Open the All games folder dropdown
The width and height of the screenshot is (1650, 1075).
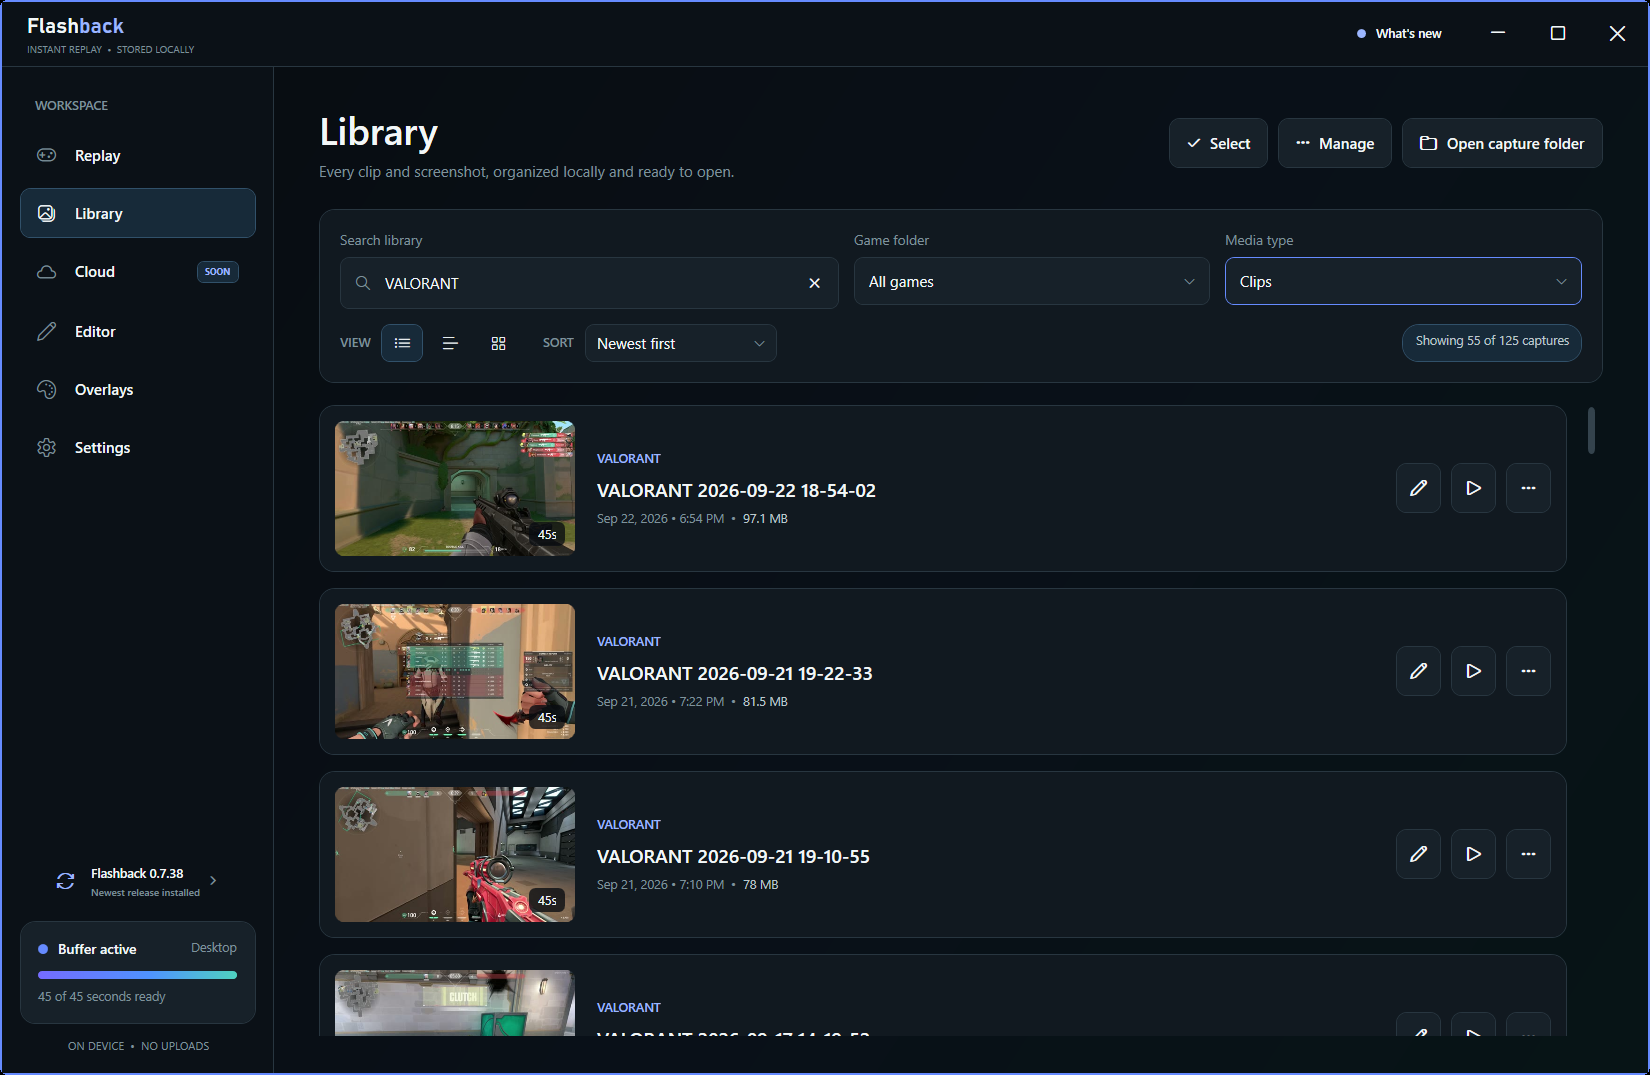click(1031, 281)
